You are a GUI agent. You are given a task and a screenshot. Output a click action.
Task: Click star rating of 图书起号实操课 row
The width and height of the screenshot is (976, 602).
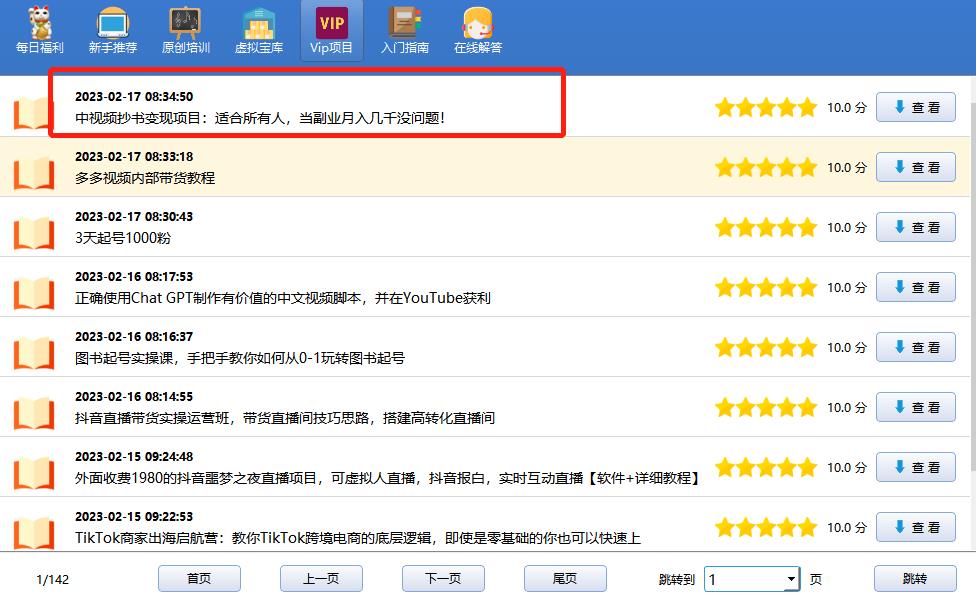[x=766, y=347]
